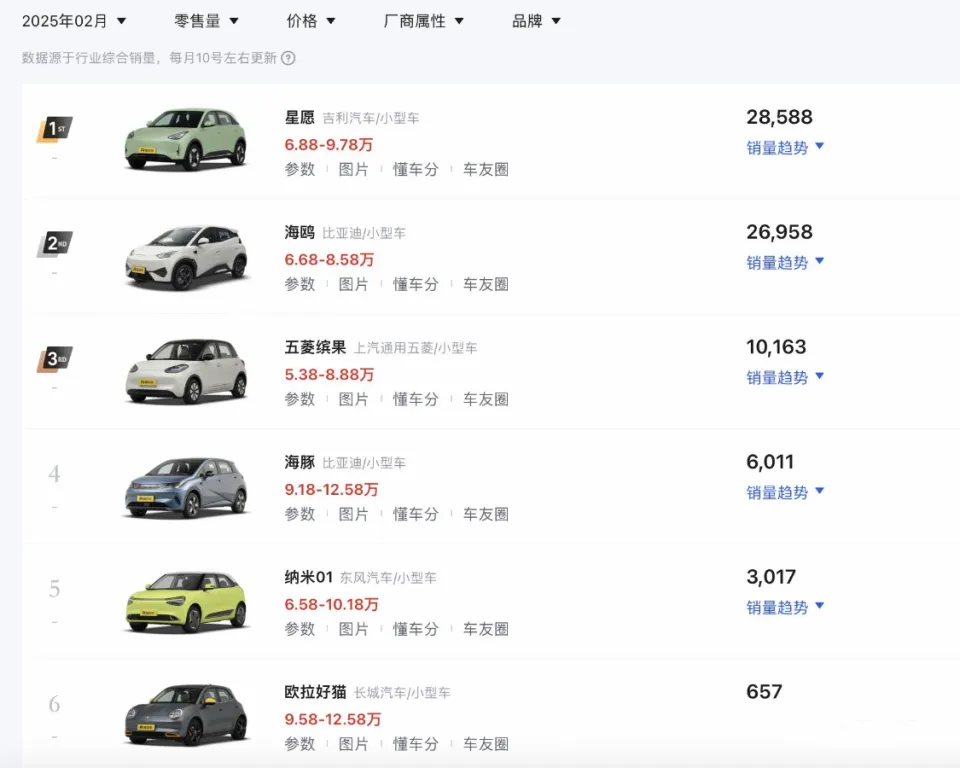View 图片 for 纳米01
960x768 pixels.
pos(354,630)
